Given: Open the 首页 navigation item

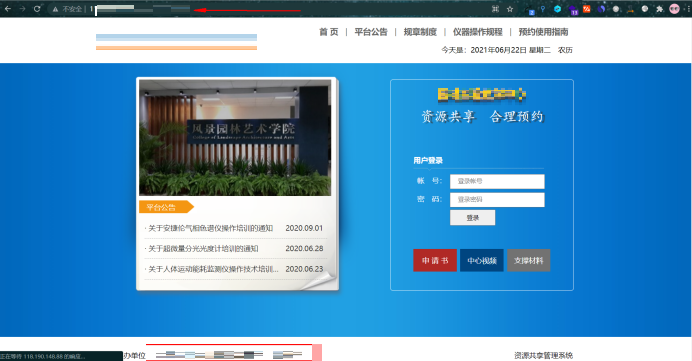Looking at the screenshot, I should (329, 32).
